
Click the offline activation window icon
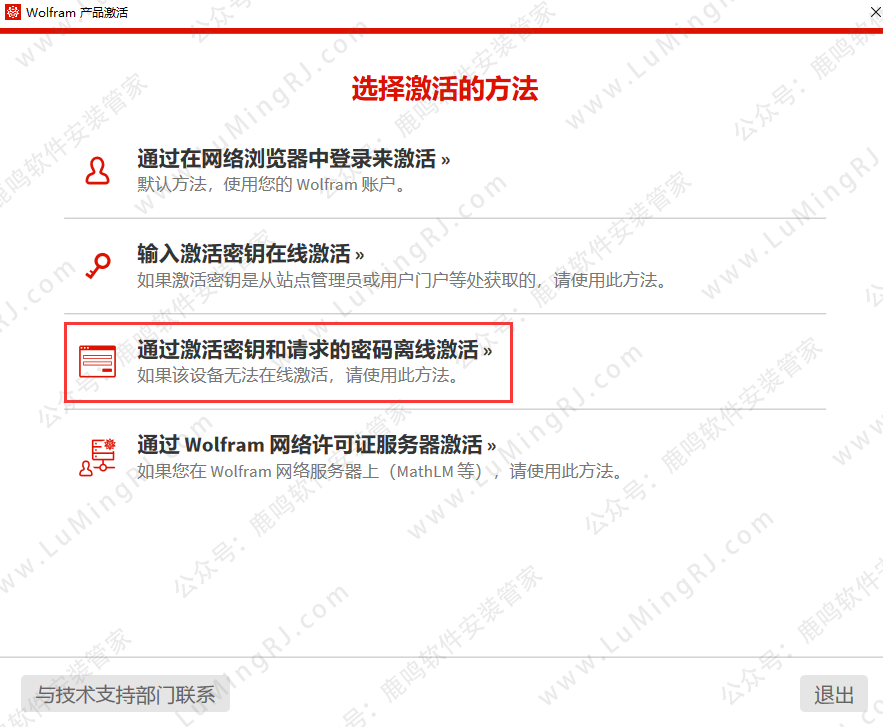tap(97, 361)
